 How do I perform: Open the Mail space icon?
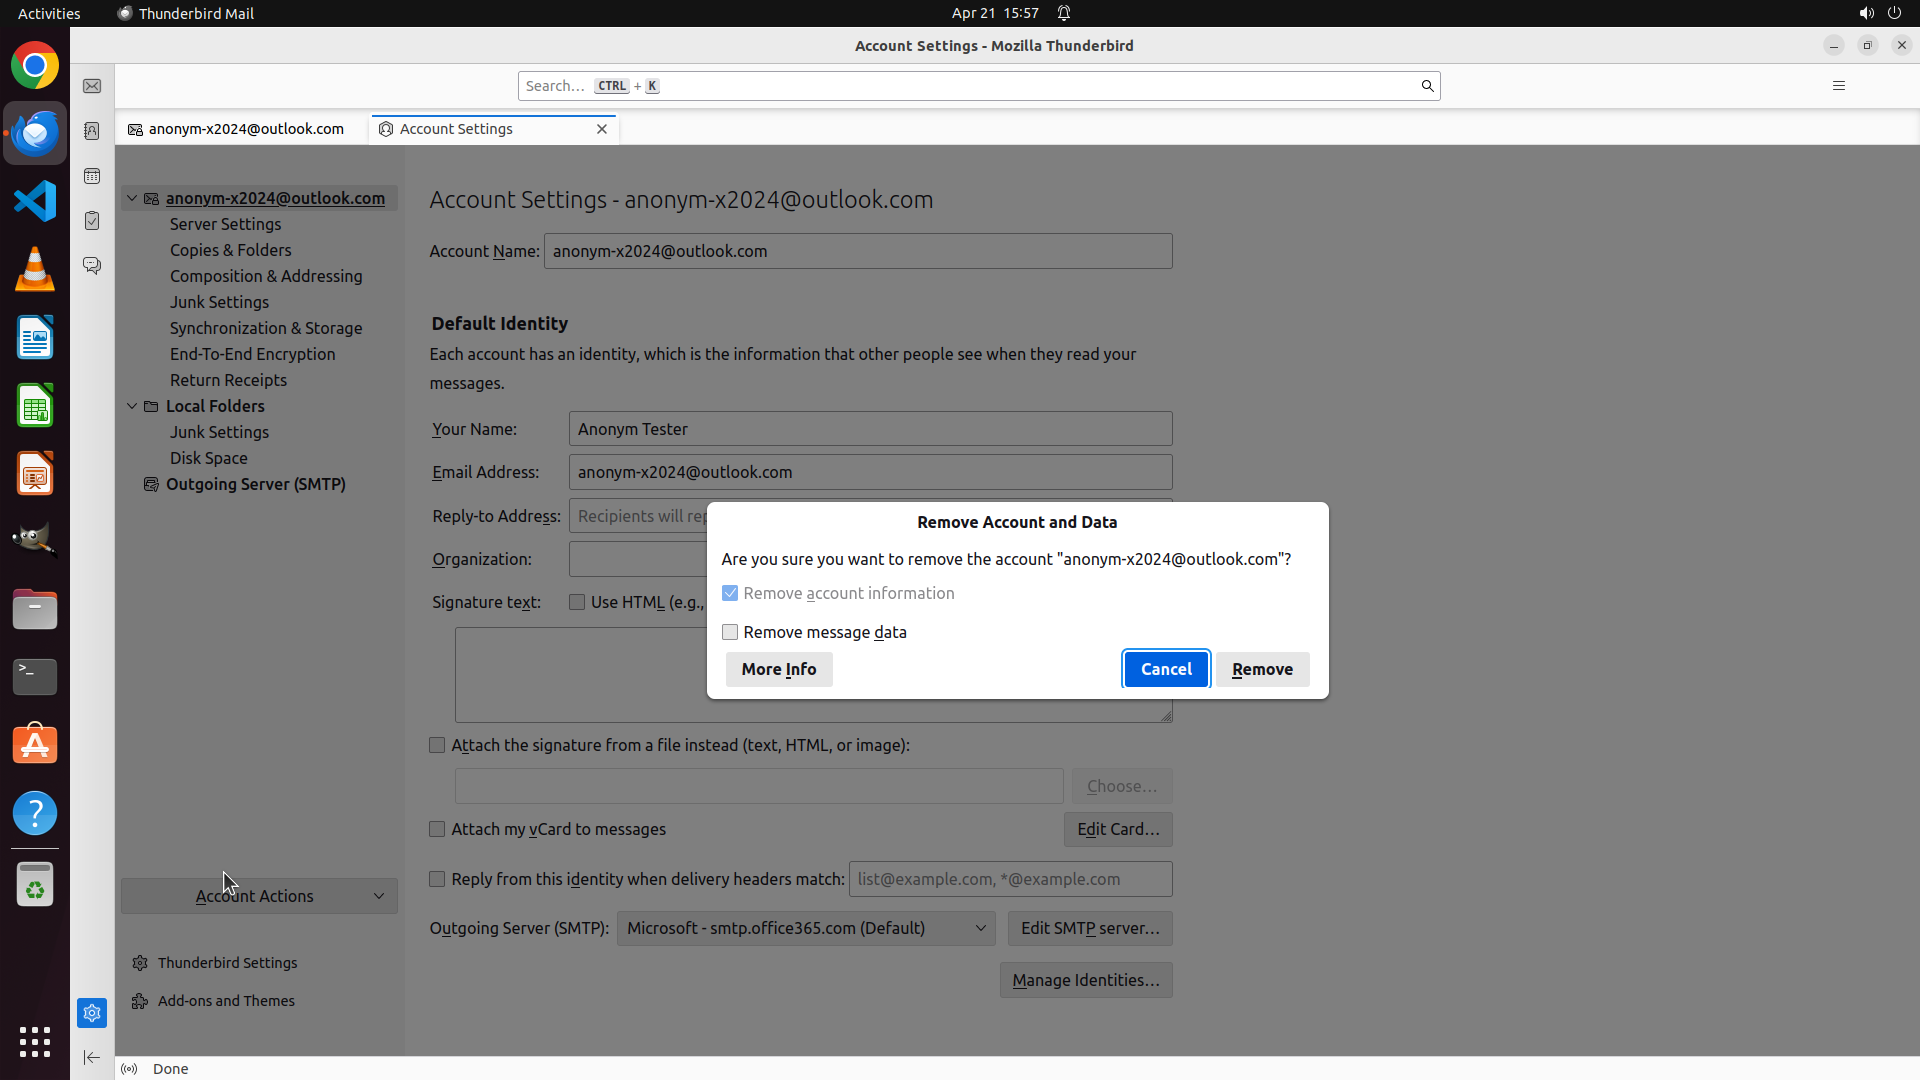click(92, 86)
